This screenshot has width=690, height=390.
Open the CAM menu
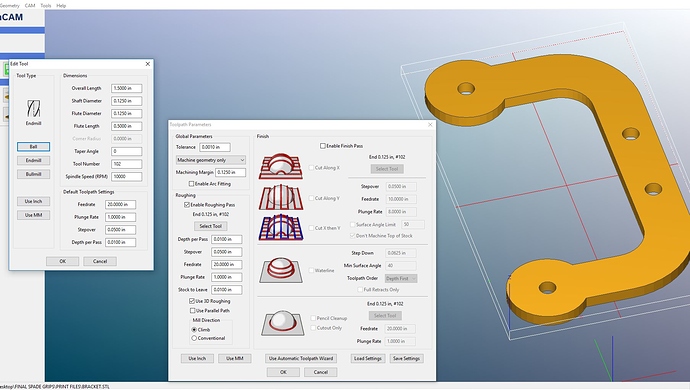pyautogui.click(x=30, y=6)
